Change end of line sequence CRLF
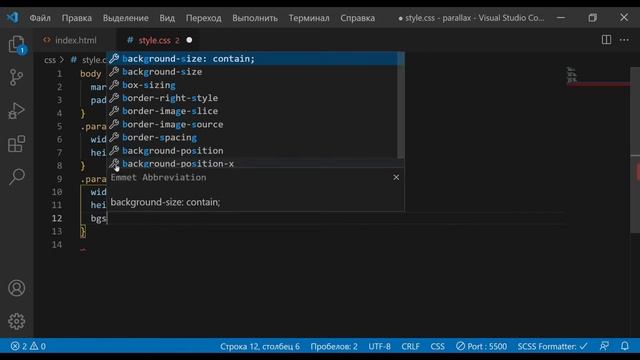Image resolution: width=640 pixels, height=360 pixels. pyautogui.click(x=410, y=347)
